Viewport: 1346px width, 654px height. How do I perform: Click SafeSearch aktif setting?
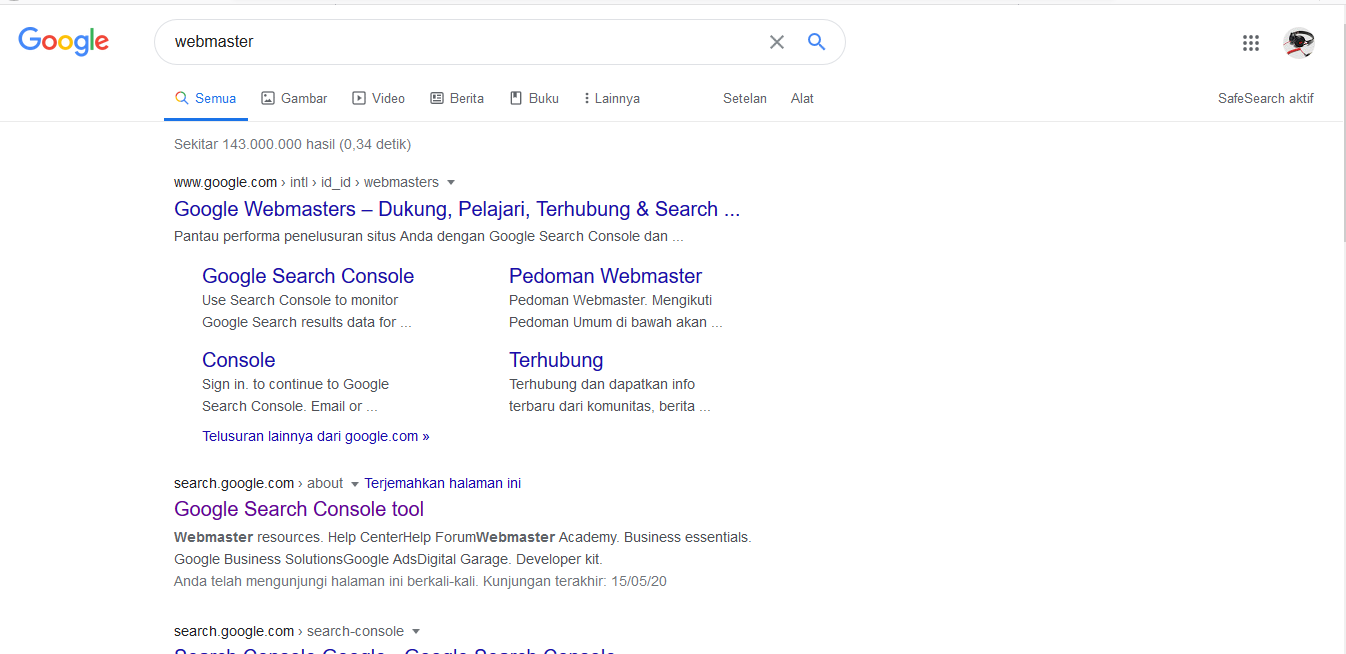click(1265, 98)
